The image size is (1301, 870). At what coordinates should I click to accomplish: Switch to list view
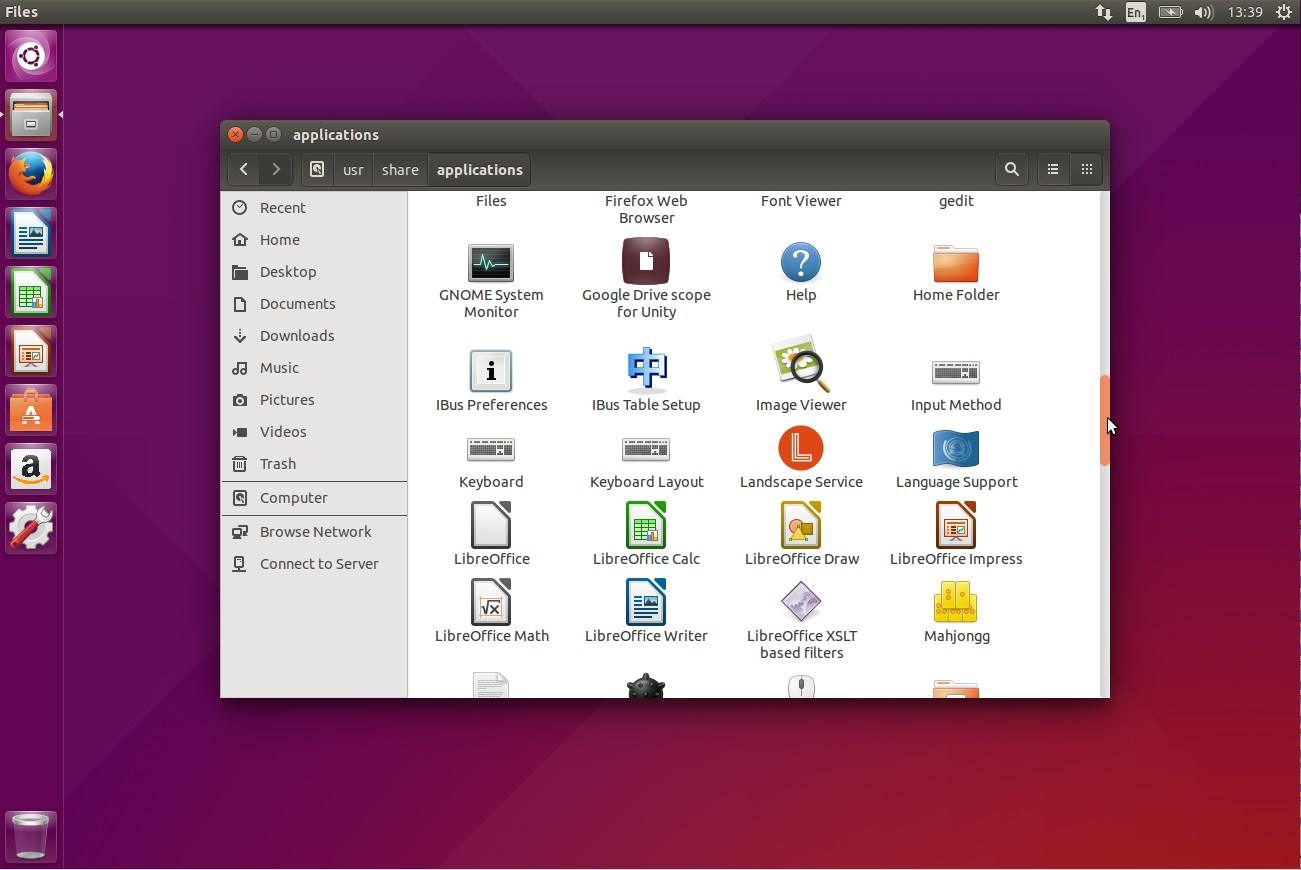point(1052,170)
